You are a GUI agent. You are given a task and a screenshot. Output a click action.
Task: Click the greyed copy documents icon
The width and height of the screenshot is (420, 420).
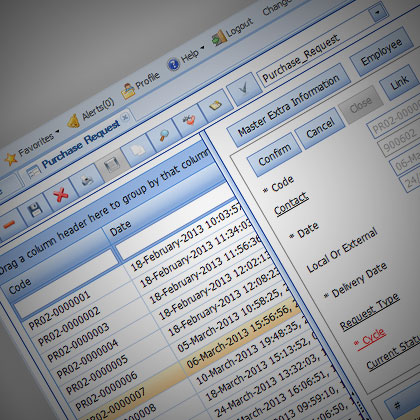click(138, 150)
